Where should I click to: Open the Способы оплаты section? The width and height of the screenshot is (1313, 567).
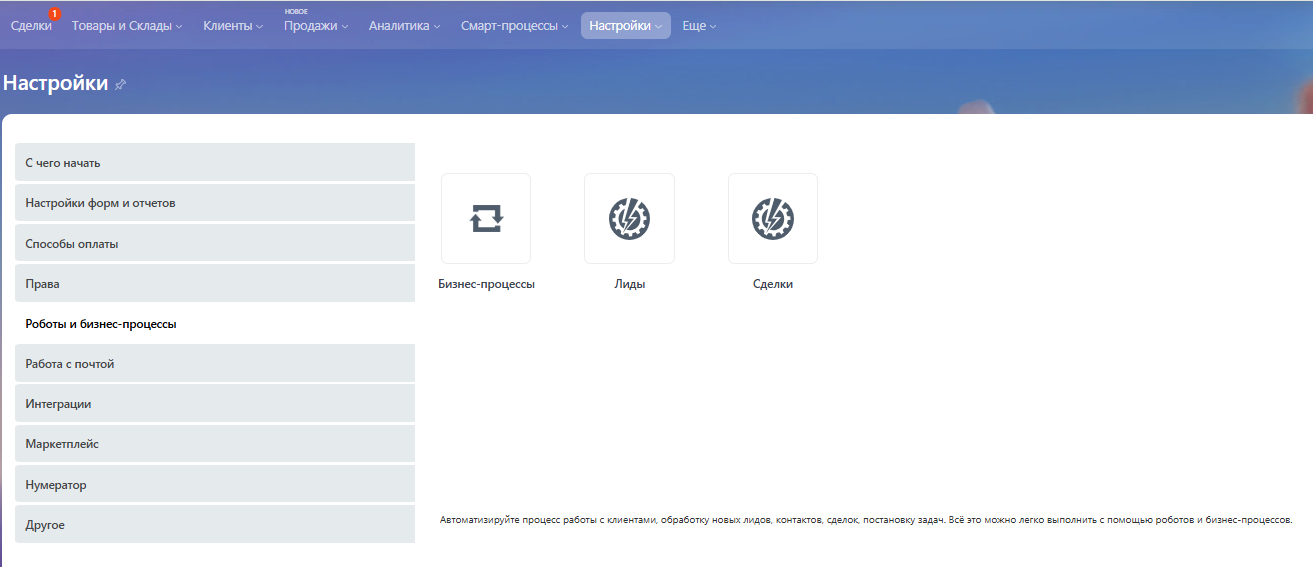(x=214, y=243)
